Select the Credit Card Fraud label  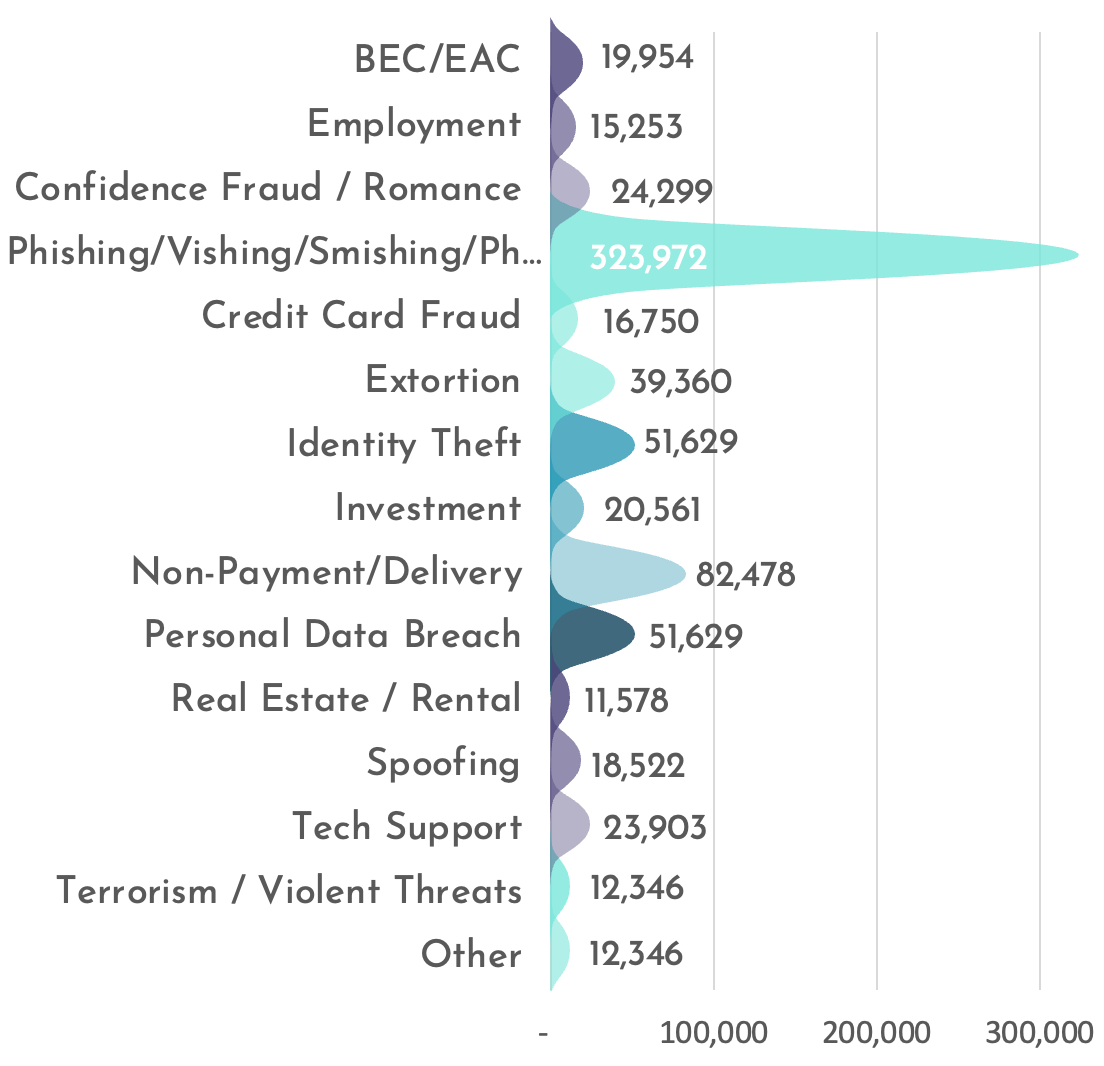[x=361, y=316]
